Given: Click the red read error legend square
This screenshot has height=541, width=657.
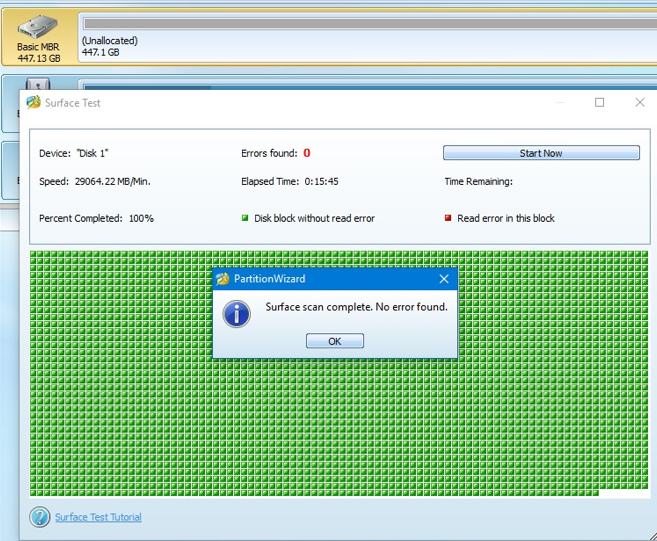Looking at the screenshot, I should point(448,218).
